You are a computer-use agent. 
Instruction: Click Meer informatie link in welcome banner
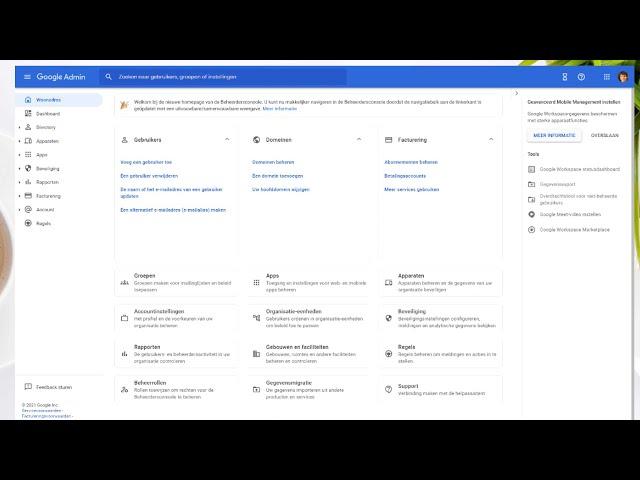pos(280,109)
